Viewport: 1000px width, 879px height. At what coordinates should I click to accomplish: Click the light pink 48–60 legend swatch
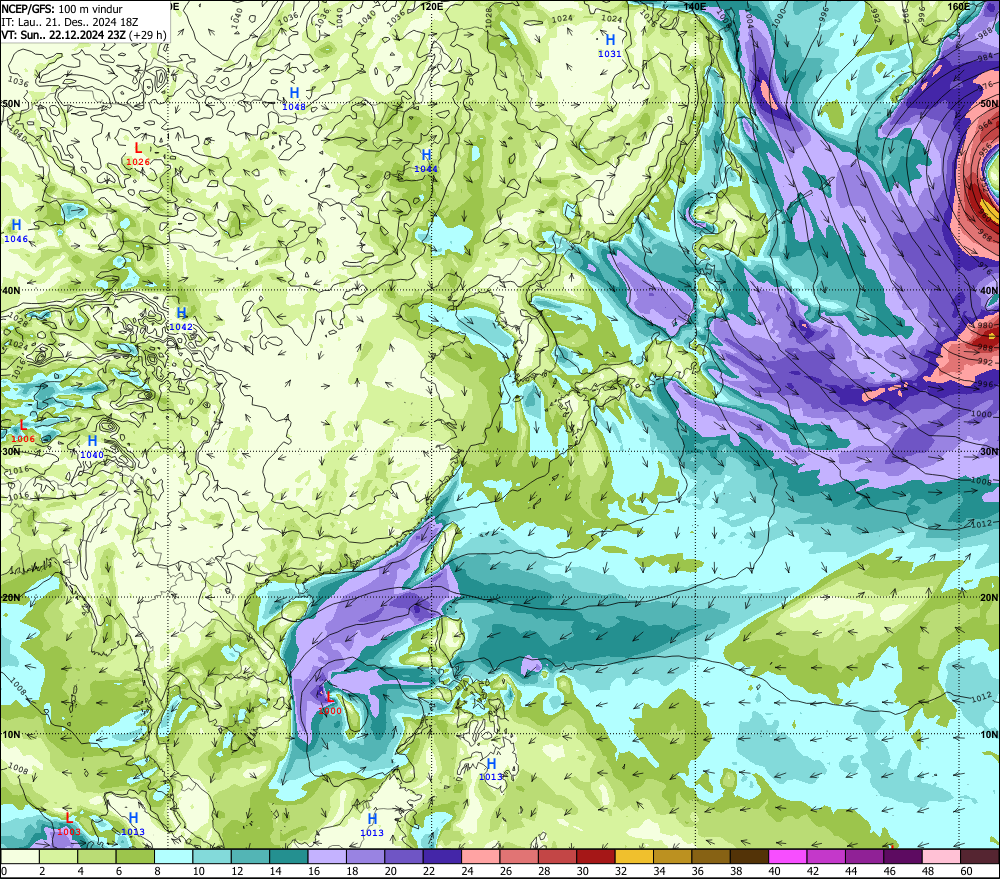tap(941, 857)
